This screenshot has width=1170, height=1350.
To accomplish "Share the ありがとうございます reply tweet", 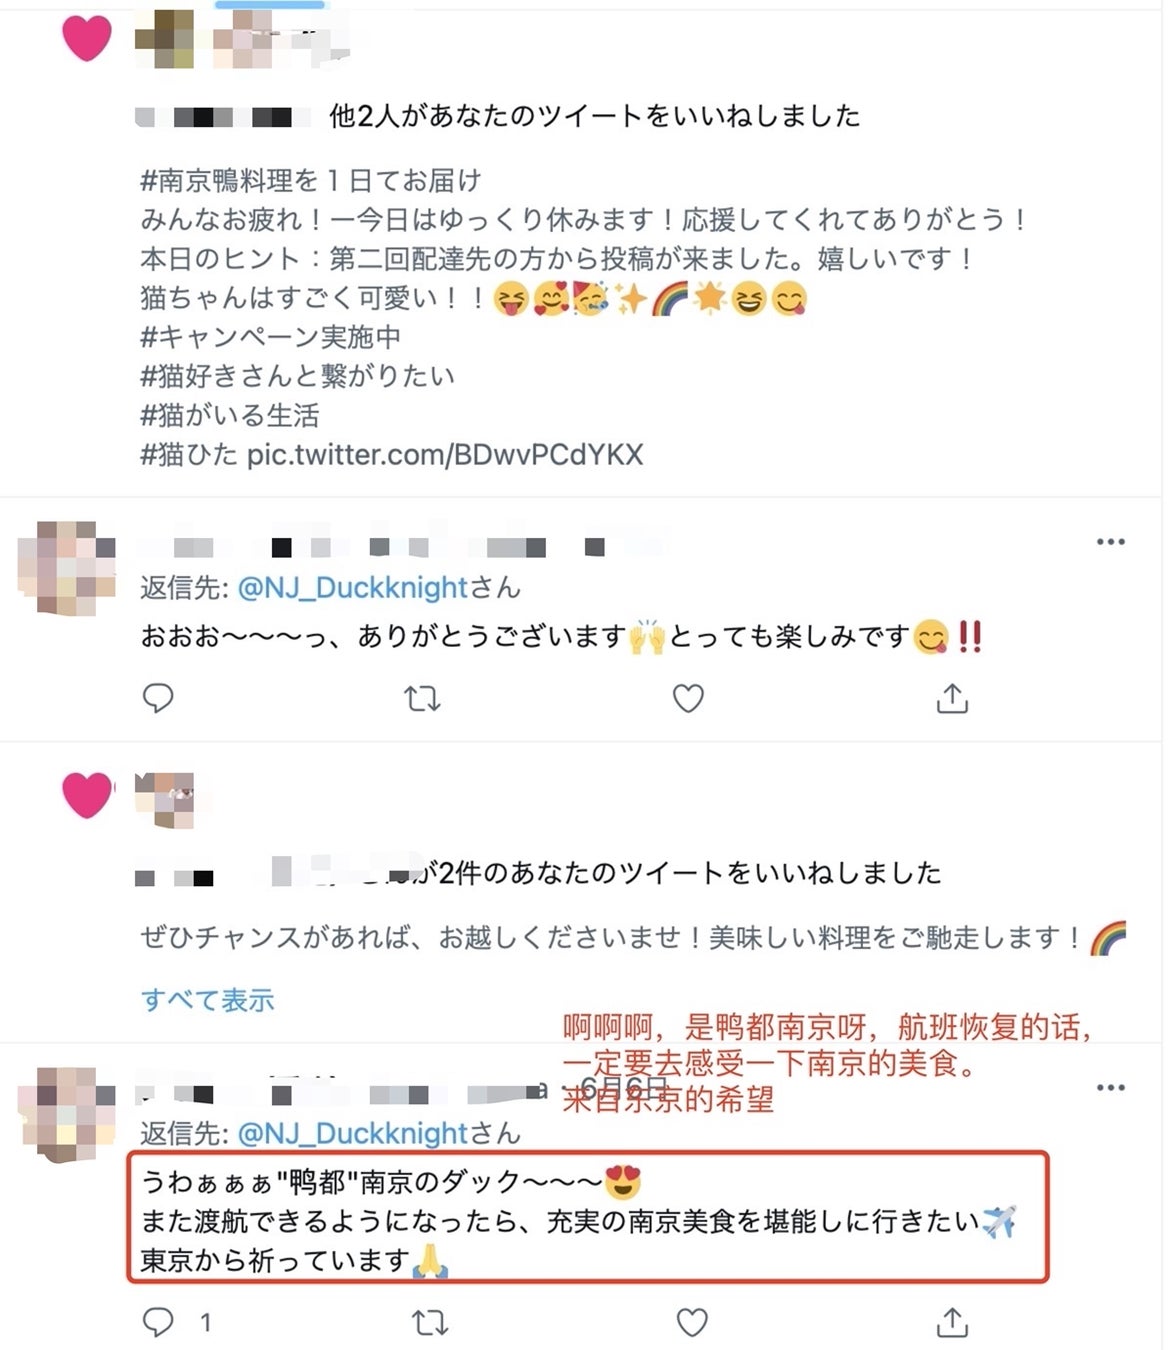I will pyautogui.click(x=952, y=698).
